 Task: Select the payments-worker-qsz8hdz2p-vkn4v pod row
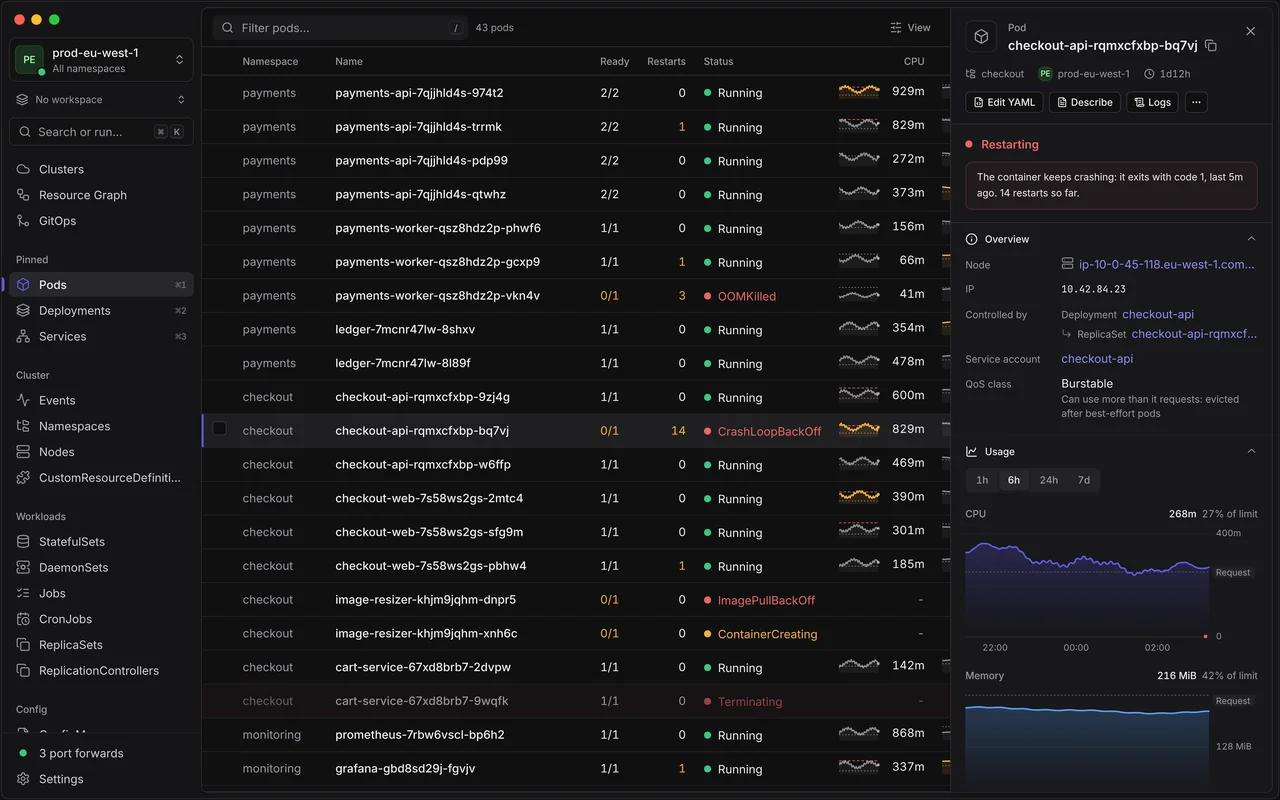pos(576,296)
